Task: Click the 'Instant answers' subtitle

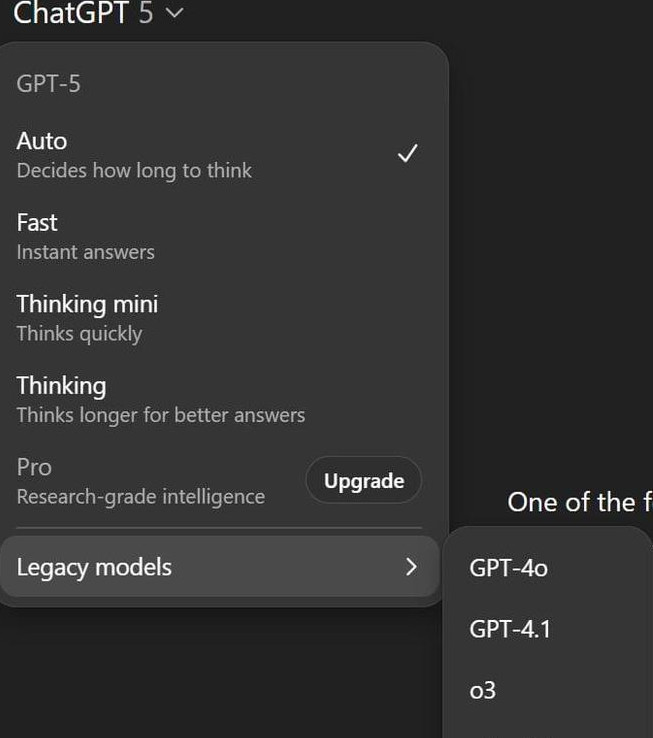Action: 85,252
